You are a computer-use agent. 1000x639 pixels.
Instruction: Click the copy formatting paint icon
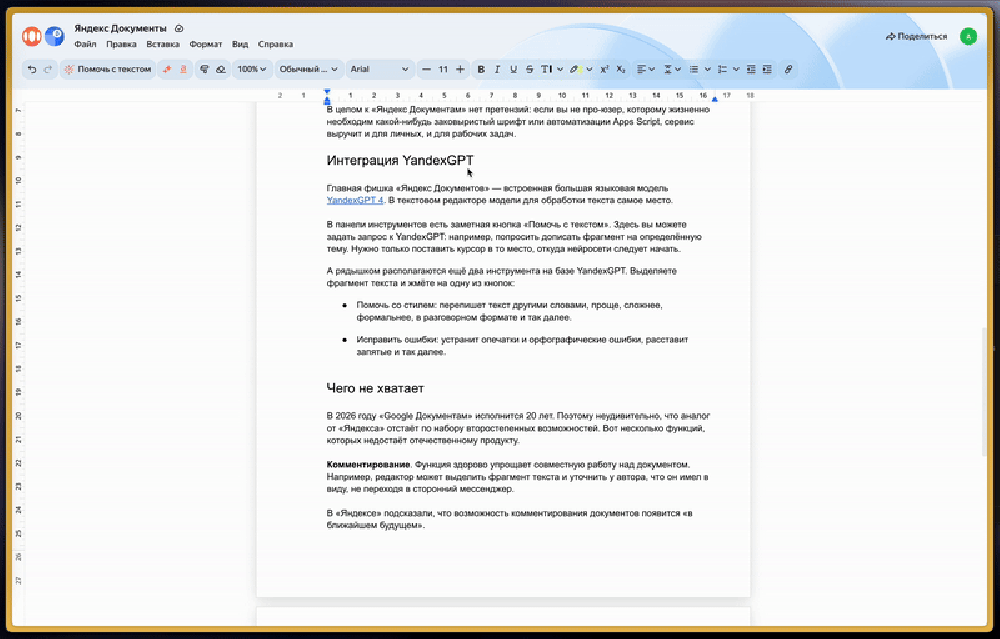(x=204, y=70)
